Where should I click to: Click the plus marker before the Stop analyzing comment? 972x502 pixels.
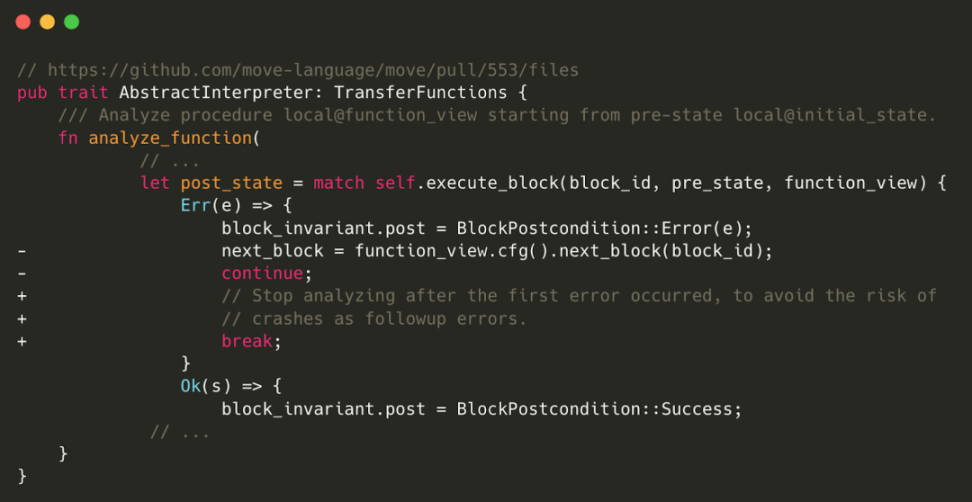[x=21, y=296]
